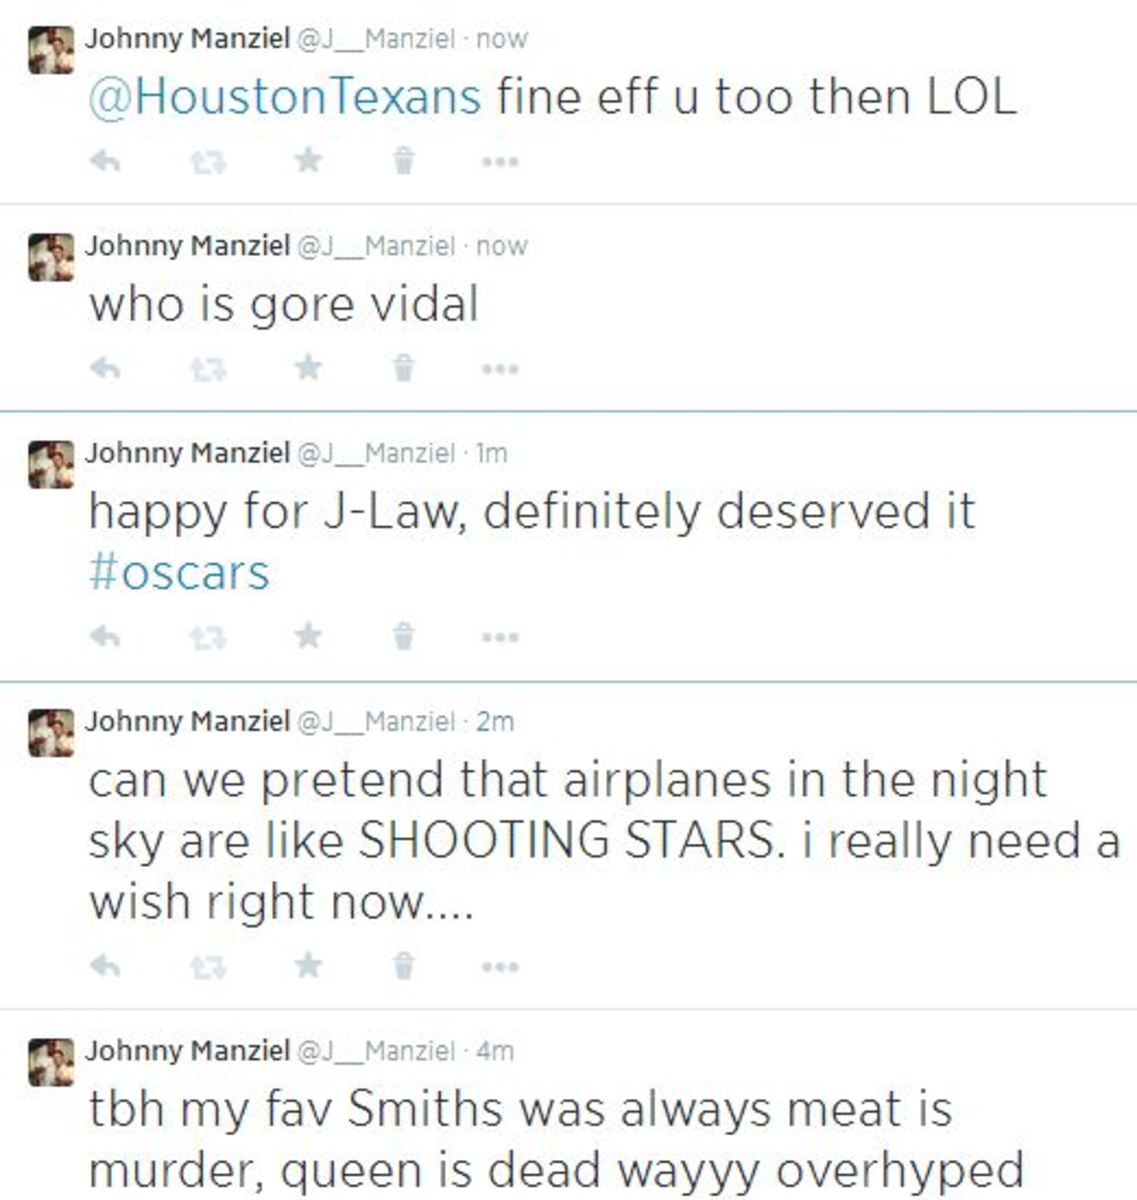The width and height of the screenshot is (1137, 1200).
Task: Reply to the SHOOTING STARS tweet
Action: [x=103, y=965]
